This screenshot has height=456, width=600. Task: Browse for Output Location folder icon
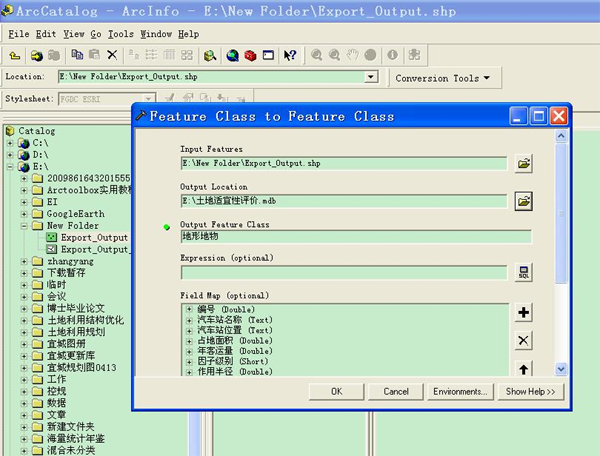pyautogui.click(x=523, y=201)
